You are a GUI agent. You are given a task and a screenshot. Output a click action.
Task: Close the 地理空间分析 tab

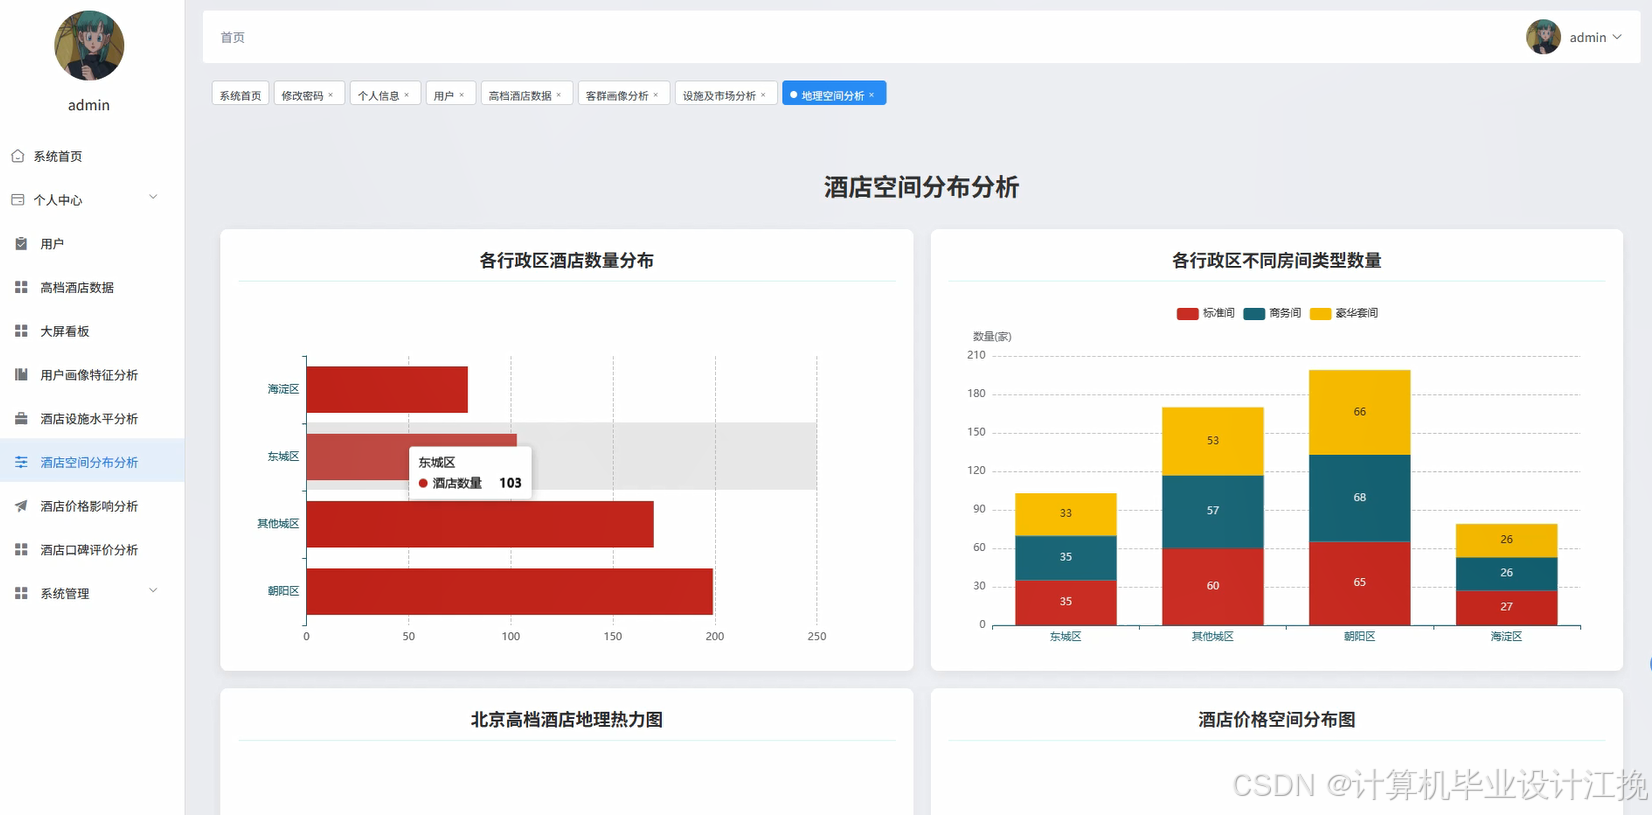click(871, 95)
